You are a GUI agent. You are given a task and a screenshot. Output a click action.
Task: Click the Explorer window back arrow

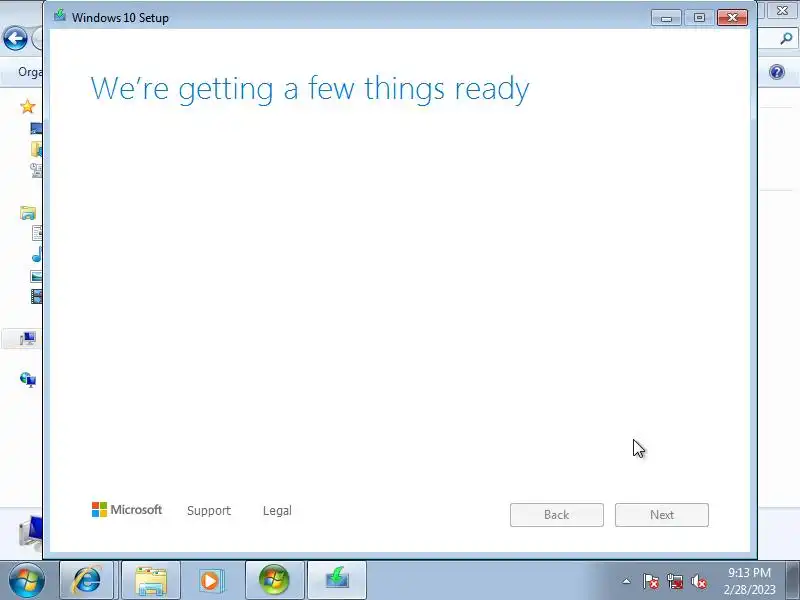pyautogui.click(x=15, y=39)
